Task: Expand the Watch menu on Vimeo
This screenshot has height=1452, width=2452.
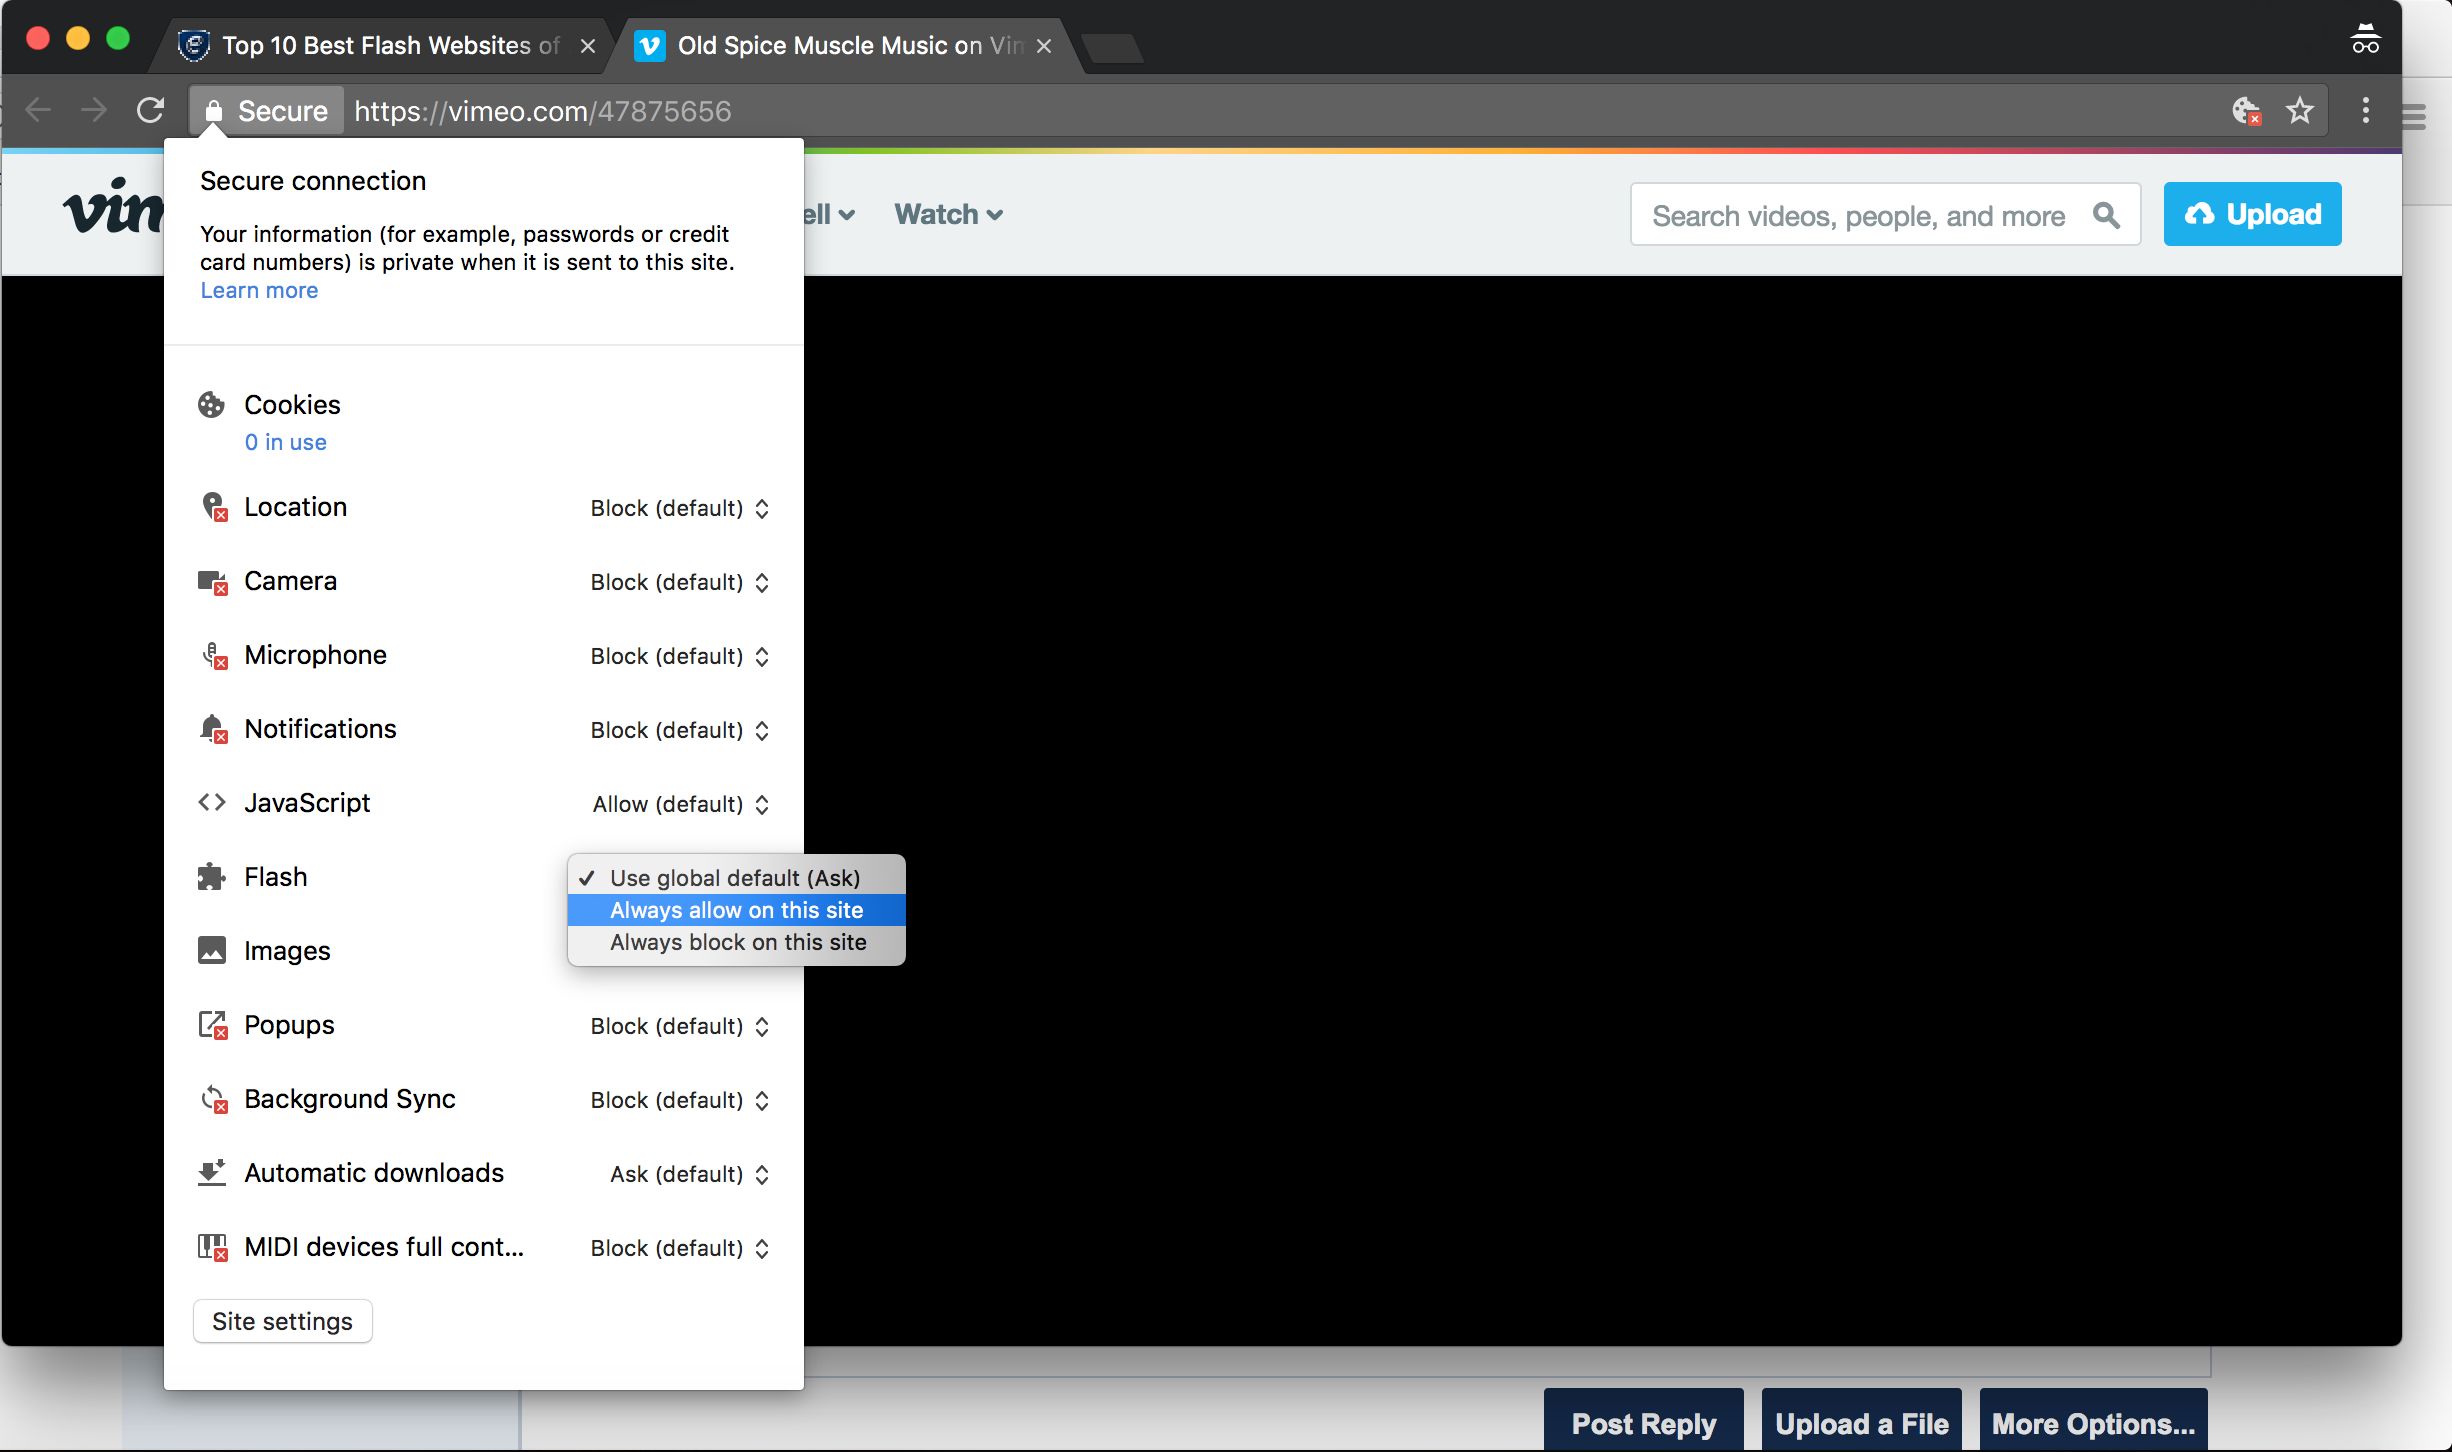Action: (x=948, y=214)
